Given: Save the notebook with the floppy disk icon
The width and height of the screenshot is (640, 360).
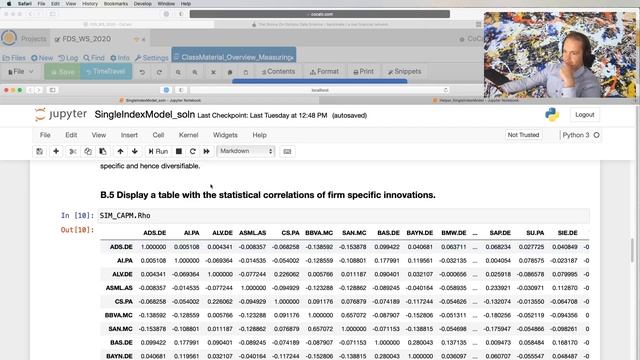Looking at the screenshot, I should click(40, 151).
